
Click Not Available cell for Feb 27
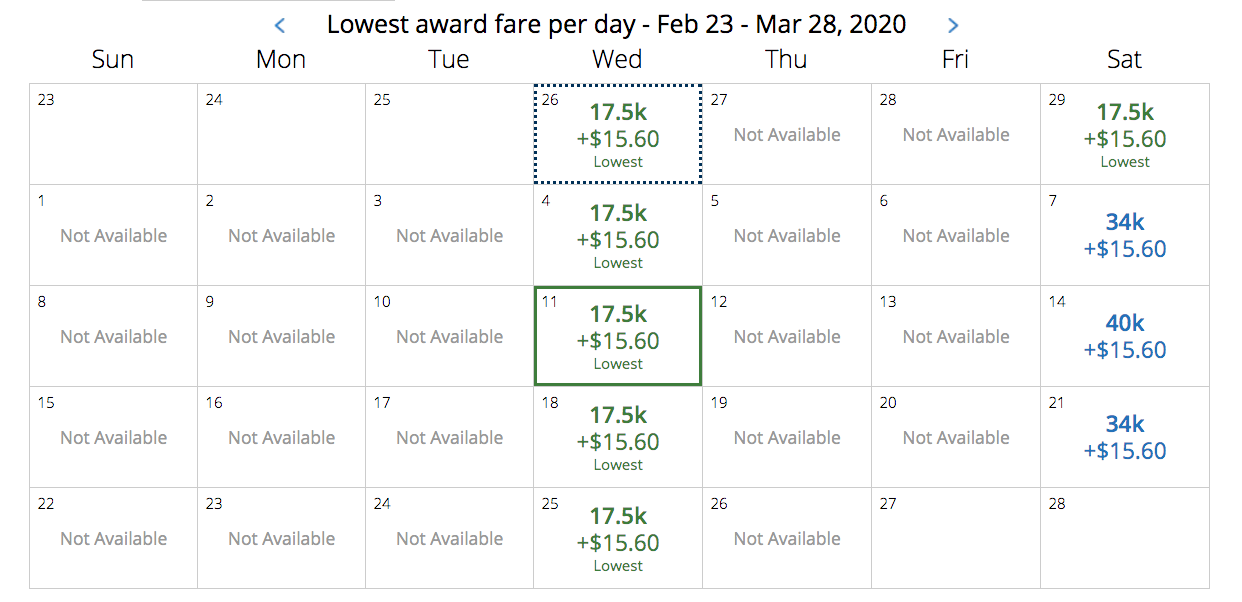(x=787, y=135)
